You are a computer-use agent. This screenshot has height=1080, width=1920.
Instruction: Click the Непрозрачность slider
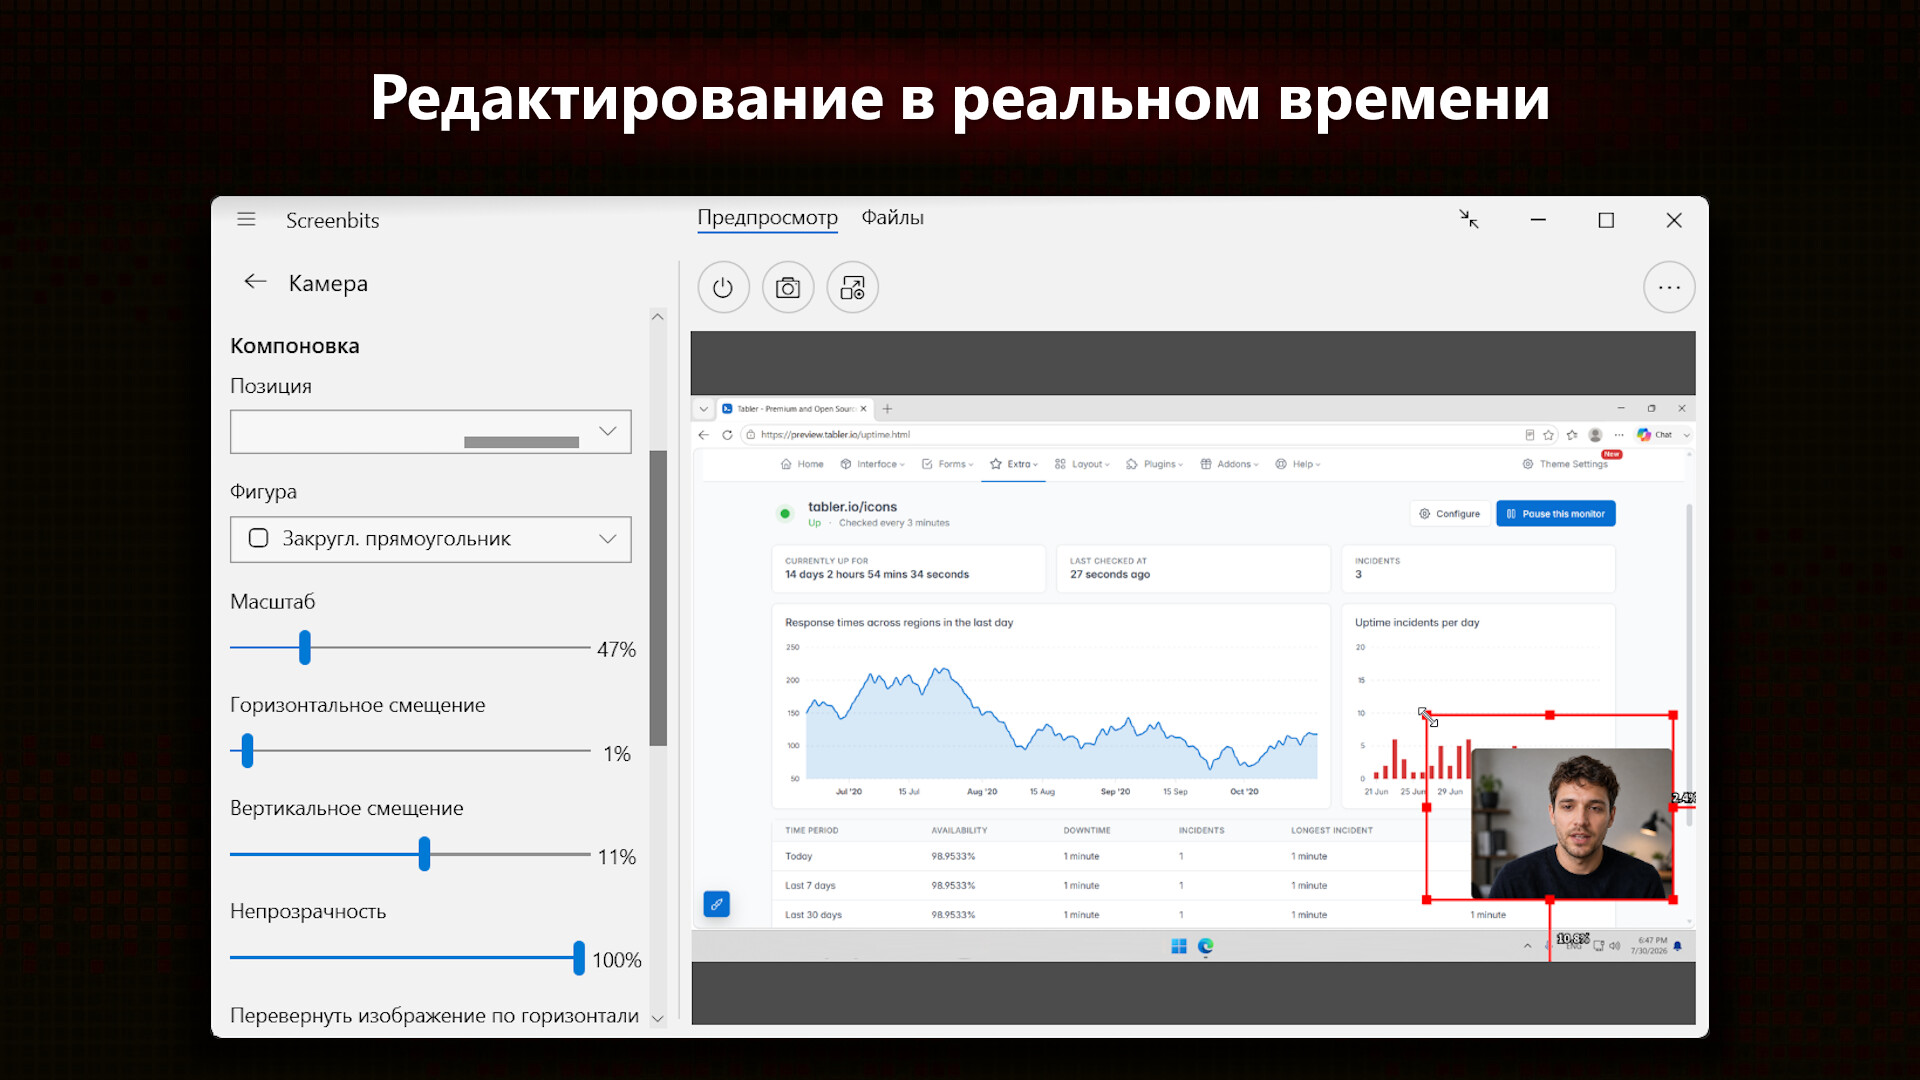pos(410,958)
